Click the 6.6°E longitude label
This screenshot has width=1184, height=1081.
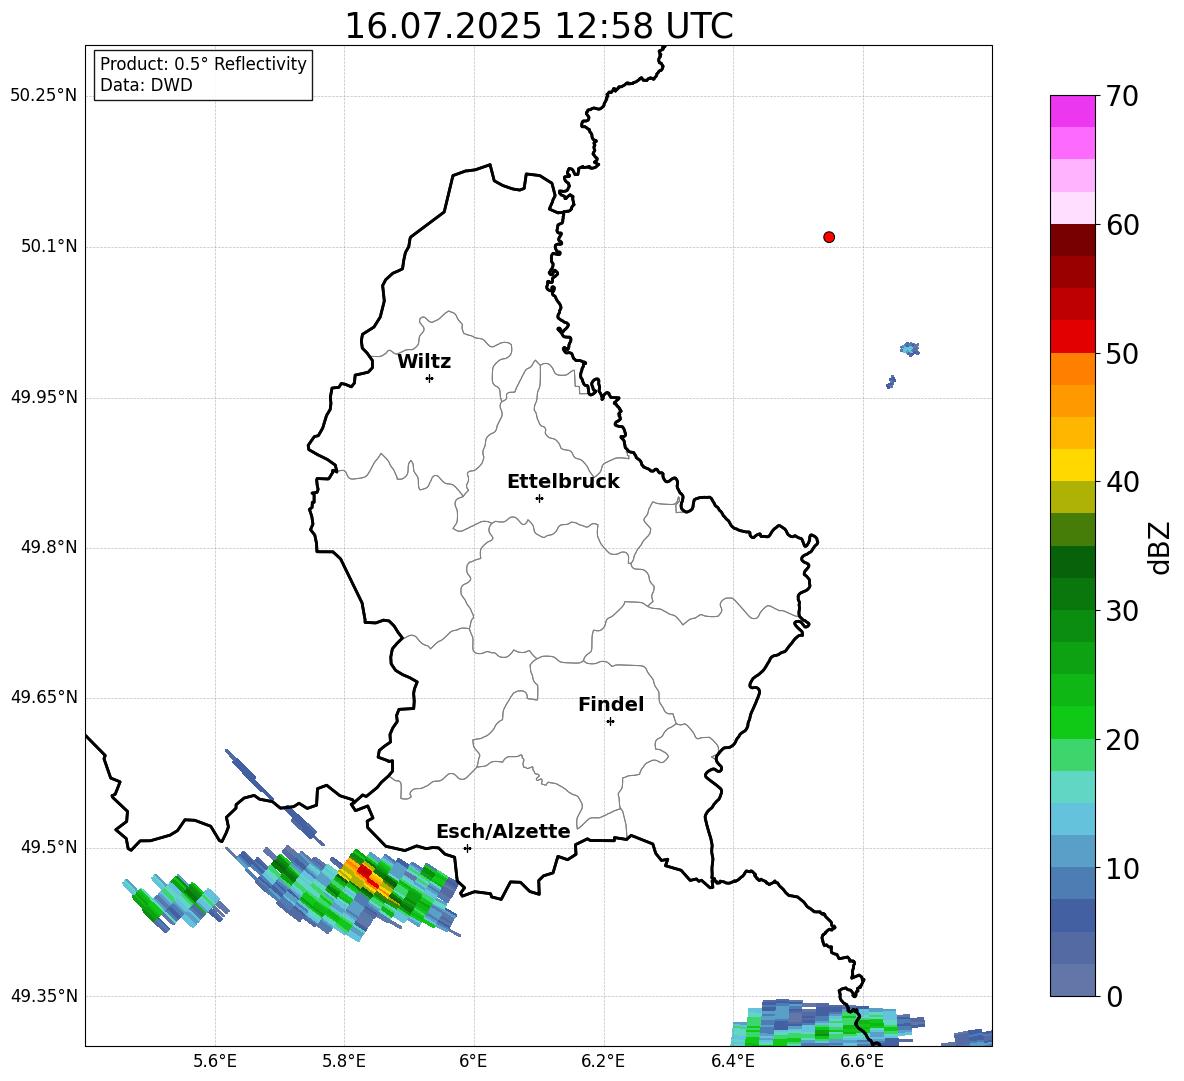(x=862, y=1061)
